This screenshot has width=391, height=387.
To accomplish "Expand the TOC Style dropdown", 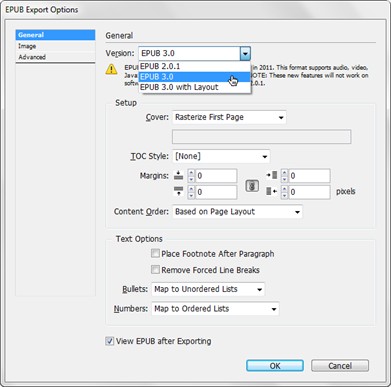I will [221, 156].
